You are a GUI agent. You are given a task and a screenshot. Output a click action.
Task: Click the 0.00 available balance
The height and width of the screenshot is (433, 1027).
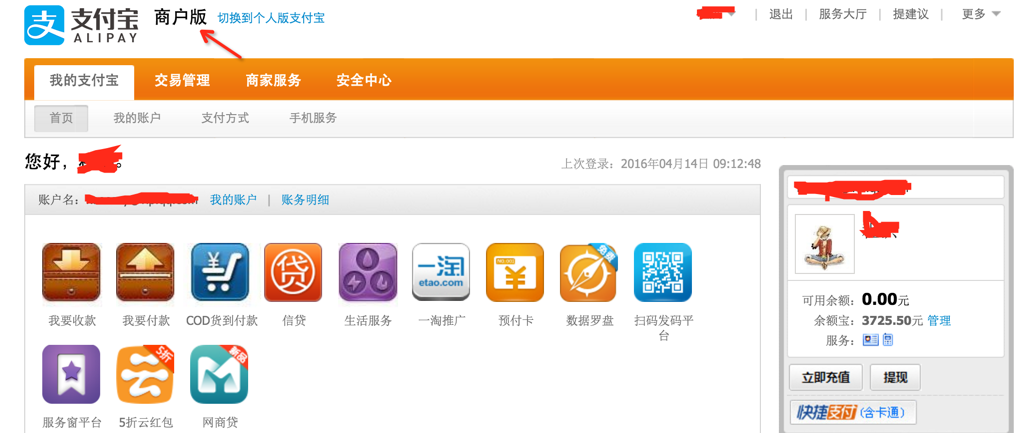coord(879,300)
